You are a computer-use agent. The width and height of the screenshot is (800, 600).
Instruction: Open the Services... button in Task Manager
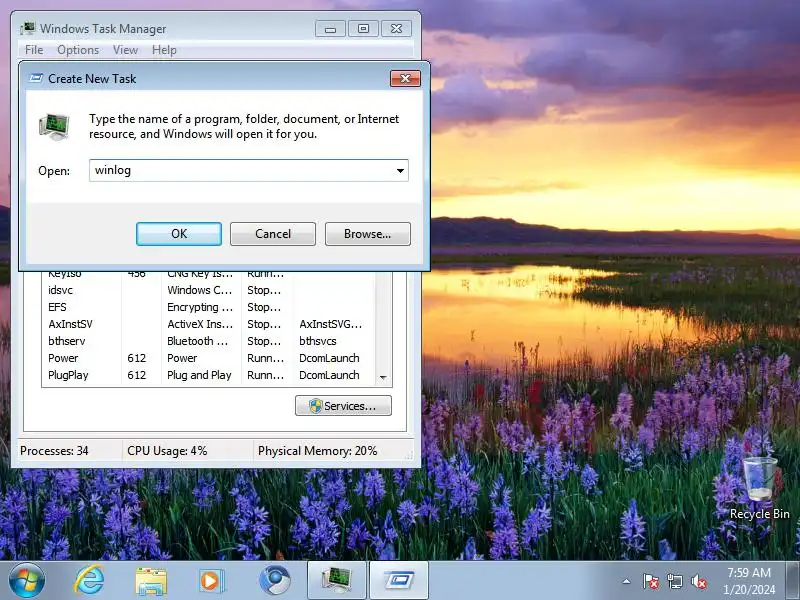(x=343, y=406)
